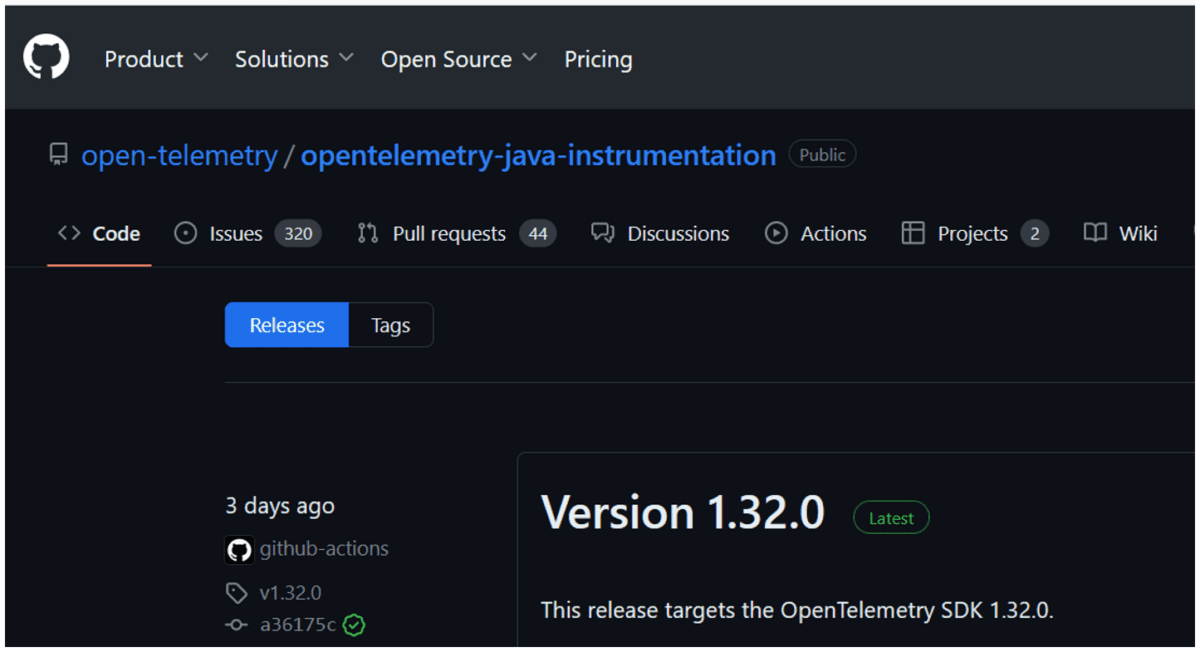Open the Pricing page link
Viewport: 1200px width, 657px height.
click(598, 59)
